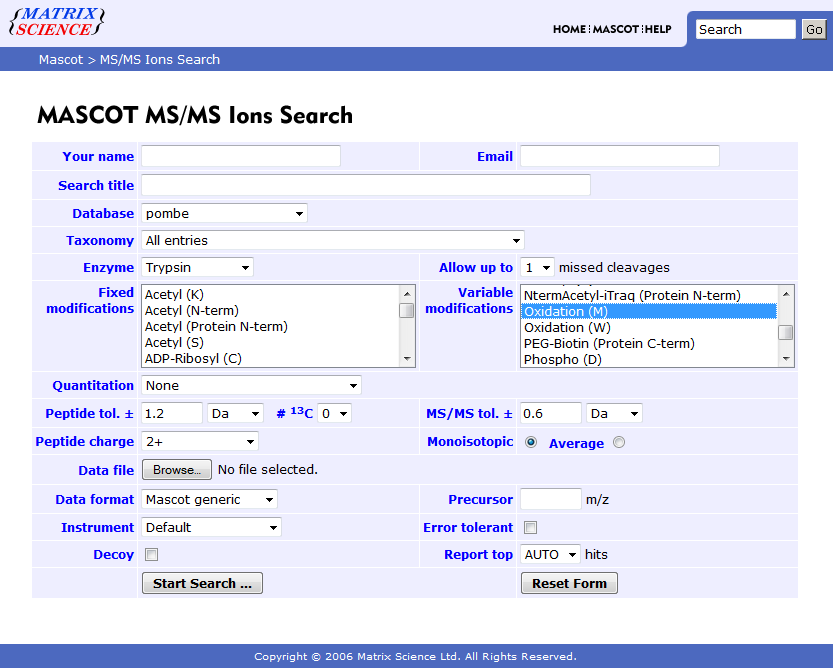Click the Variable modifications help label
833x668 pixels.
(x=469, y=300)
